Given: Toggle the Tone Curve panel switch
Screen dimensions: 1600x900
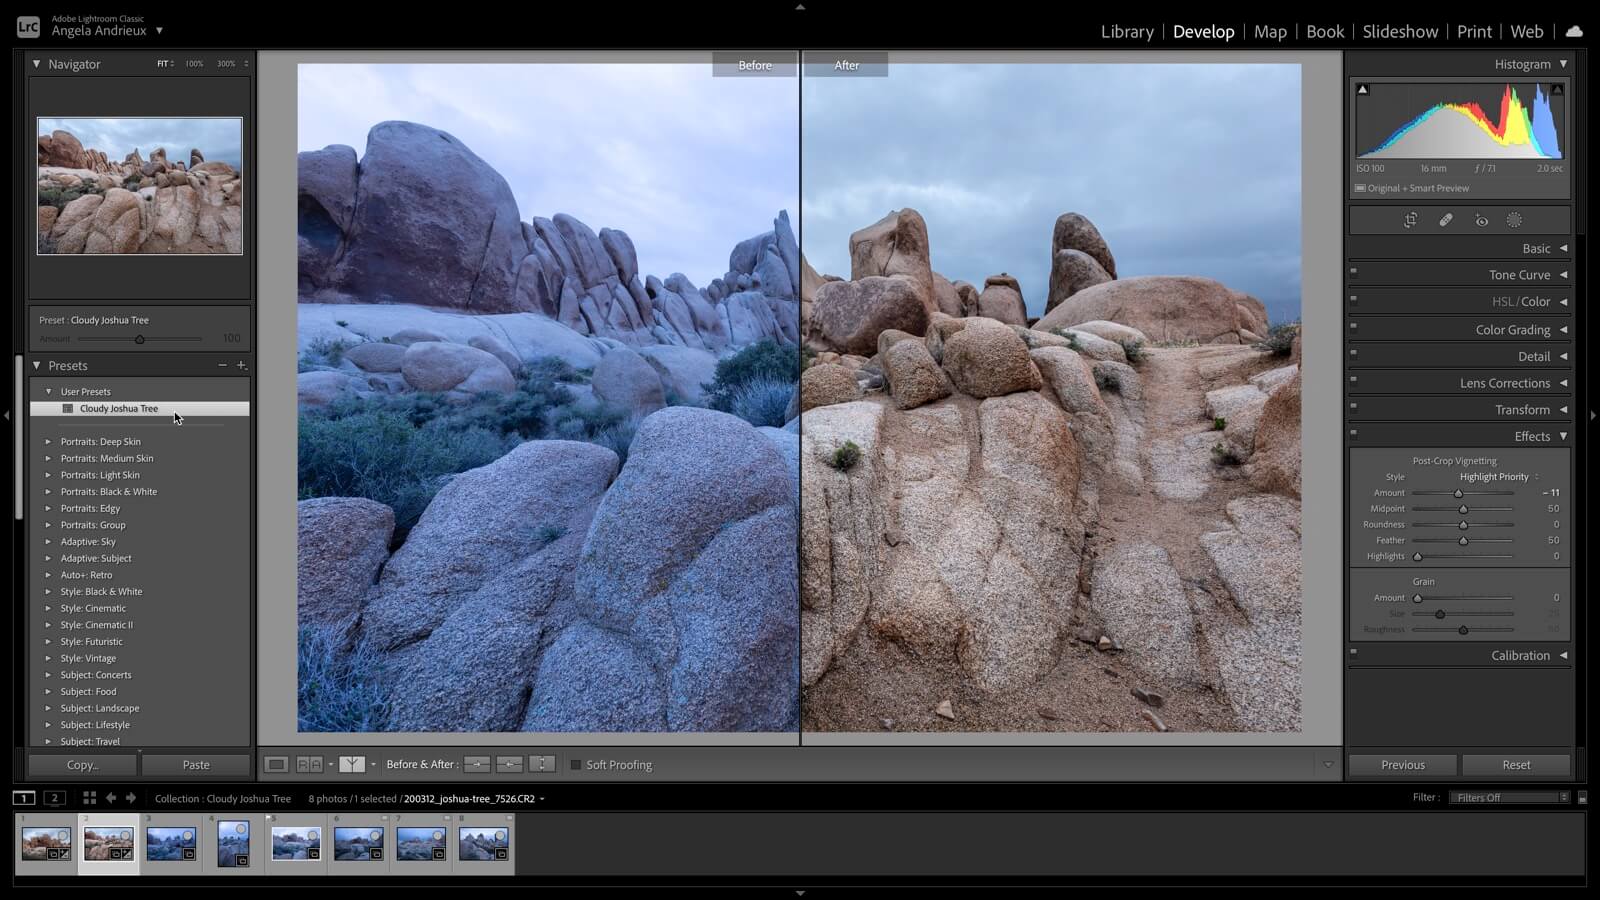Looking at the screenshot, I should coord(1353,271).
